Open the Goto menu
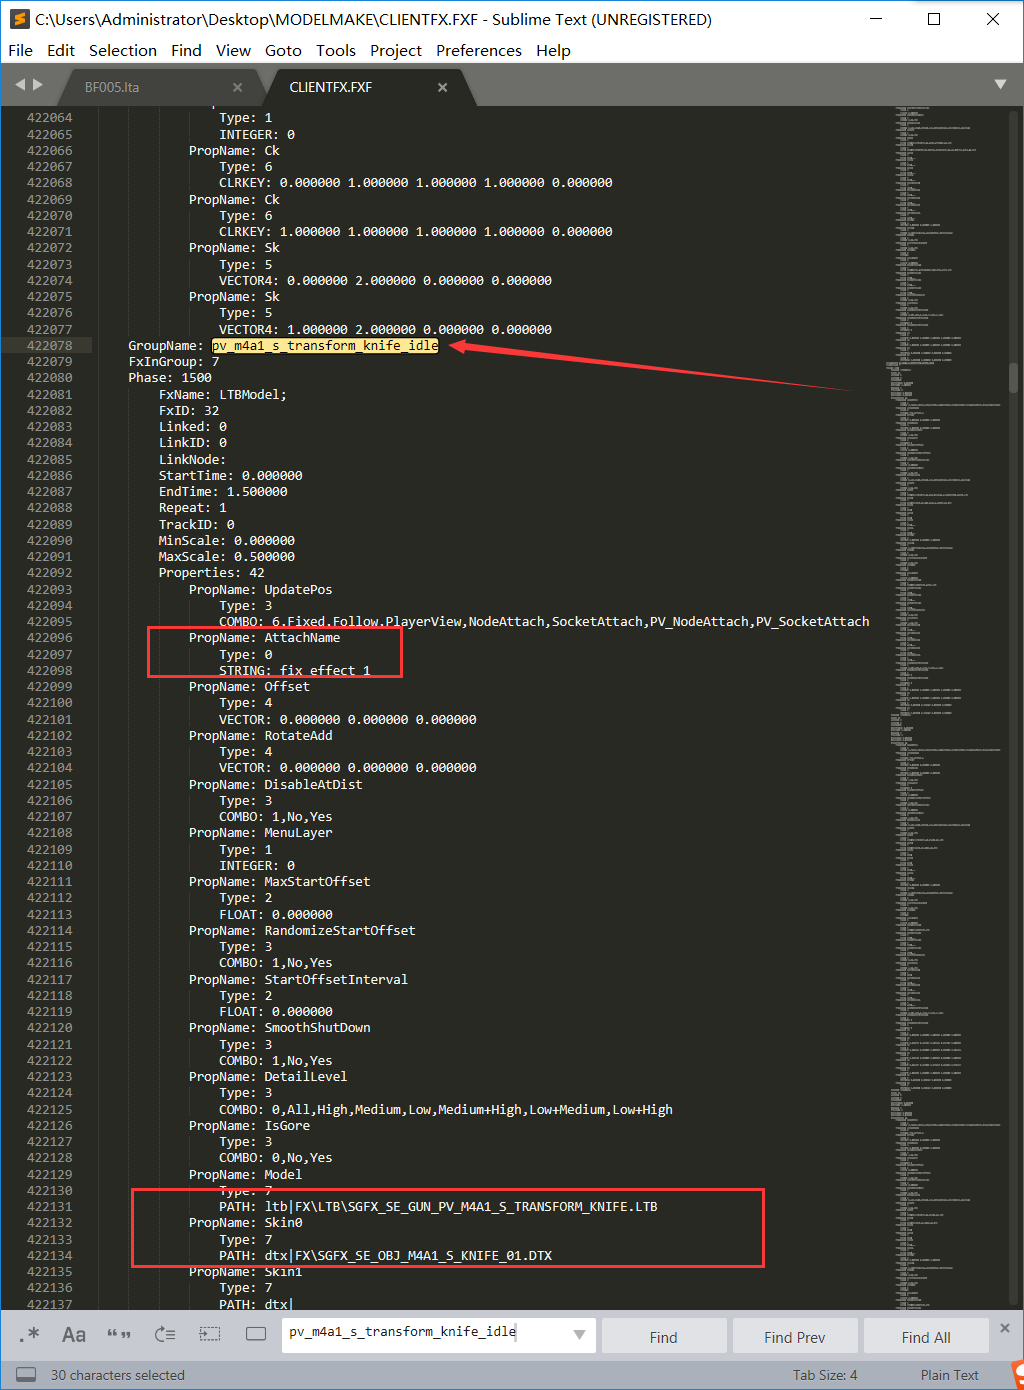This screenshot has width=1024, height=1390. 283,50
